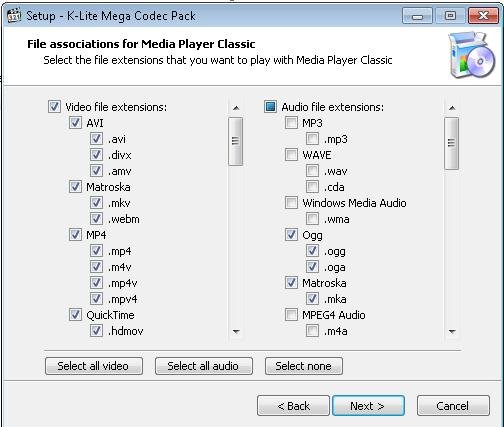Check the MPEG4 Audio group checkbox
The height and width of the screenshot is (427, 504).
[291, 315]
